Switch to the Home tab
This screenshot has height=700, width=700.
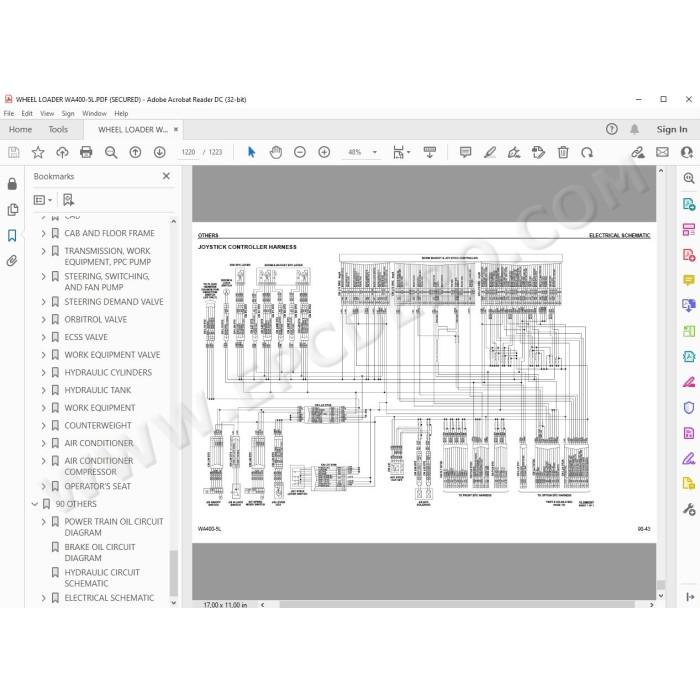click(x=20, y=129)
